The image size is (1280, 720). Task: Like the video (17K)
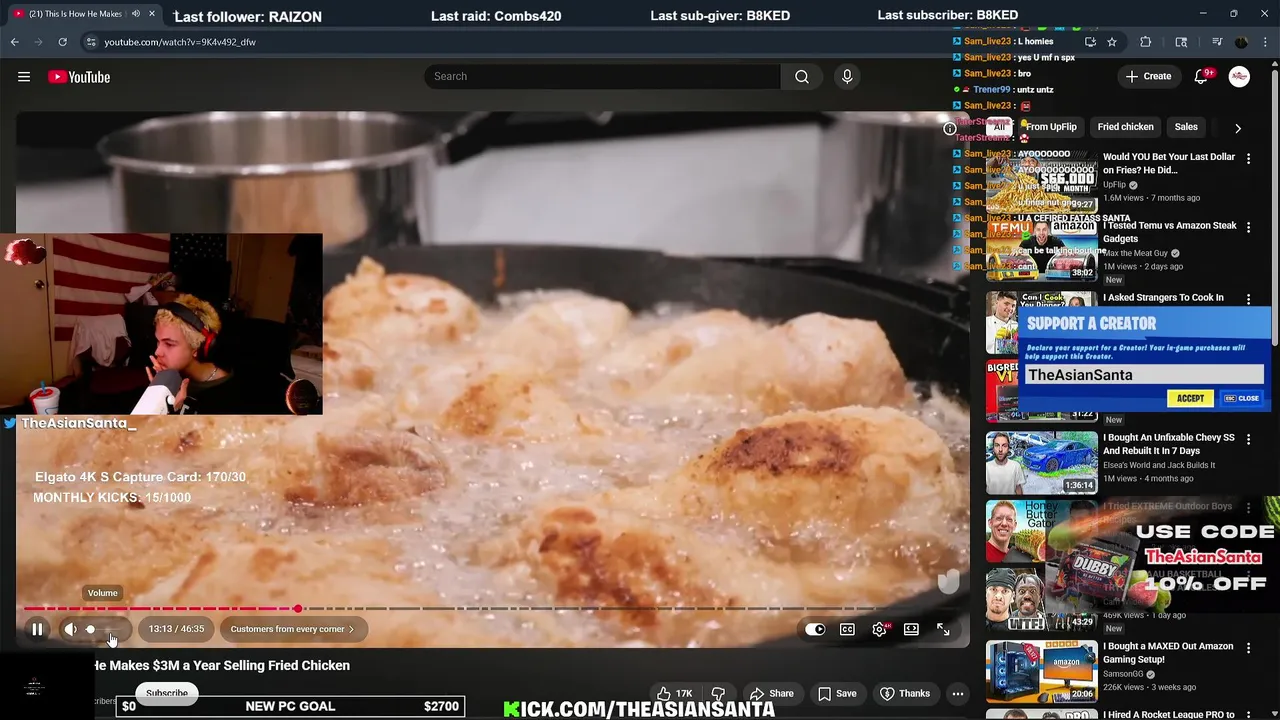point(675,693)
